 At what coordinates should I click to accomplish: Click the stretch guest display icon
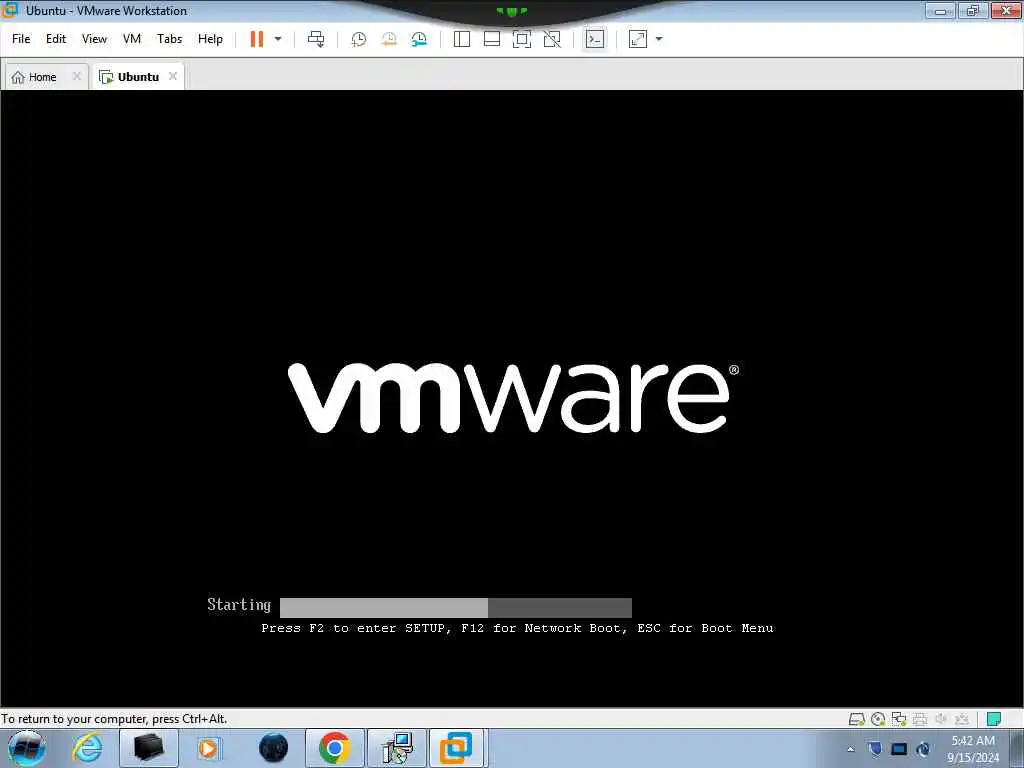coord(638,39)
